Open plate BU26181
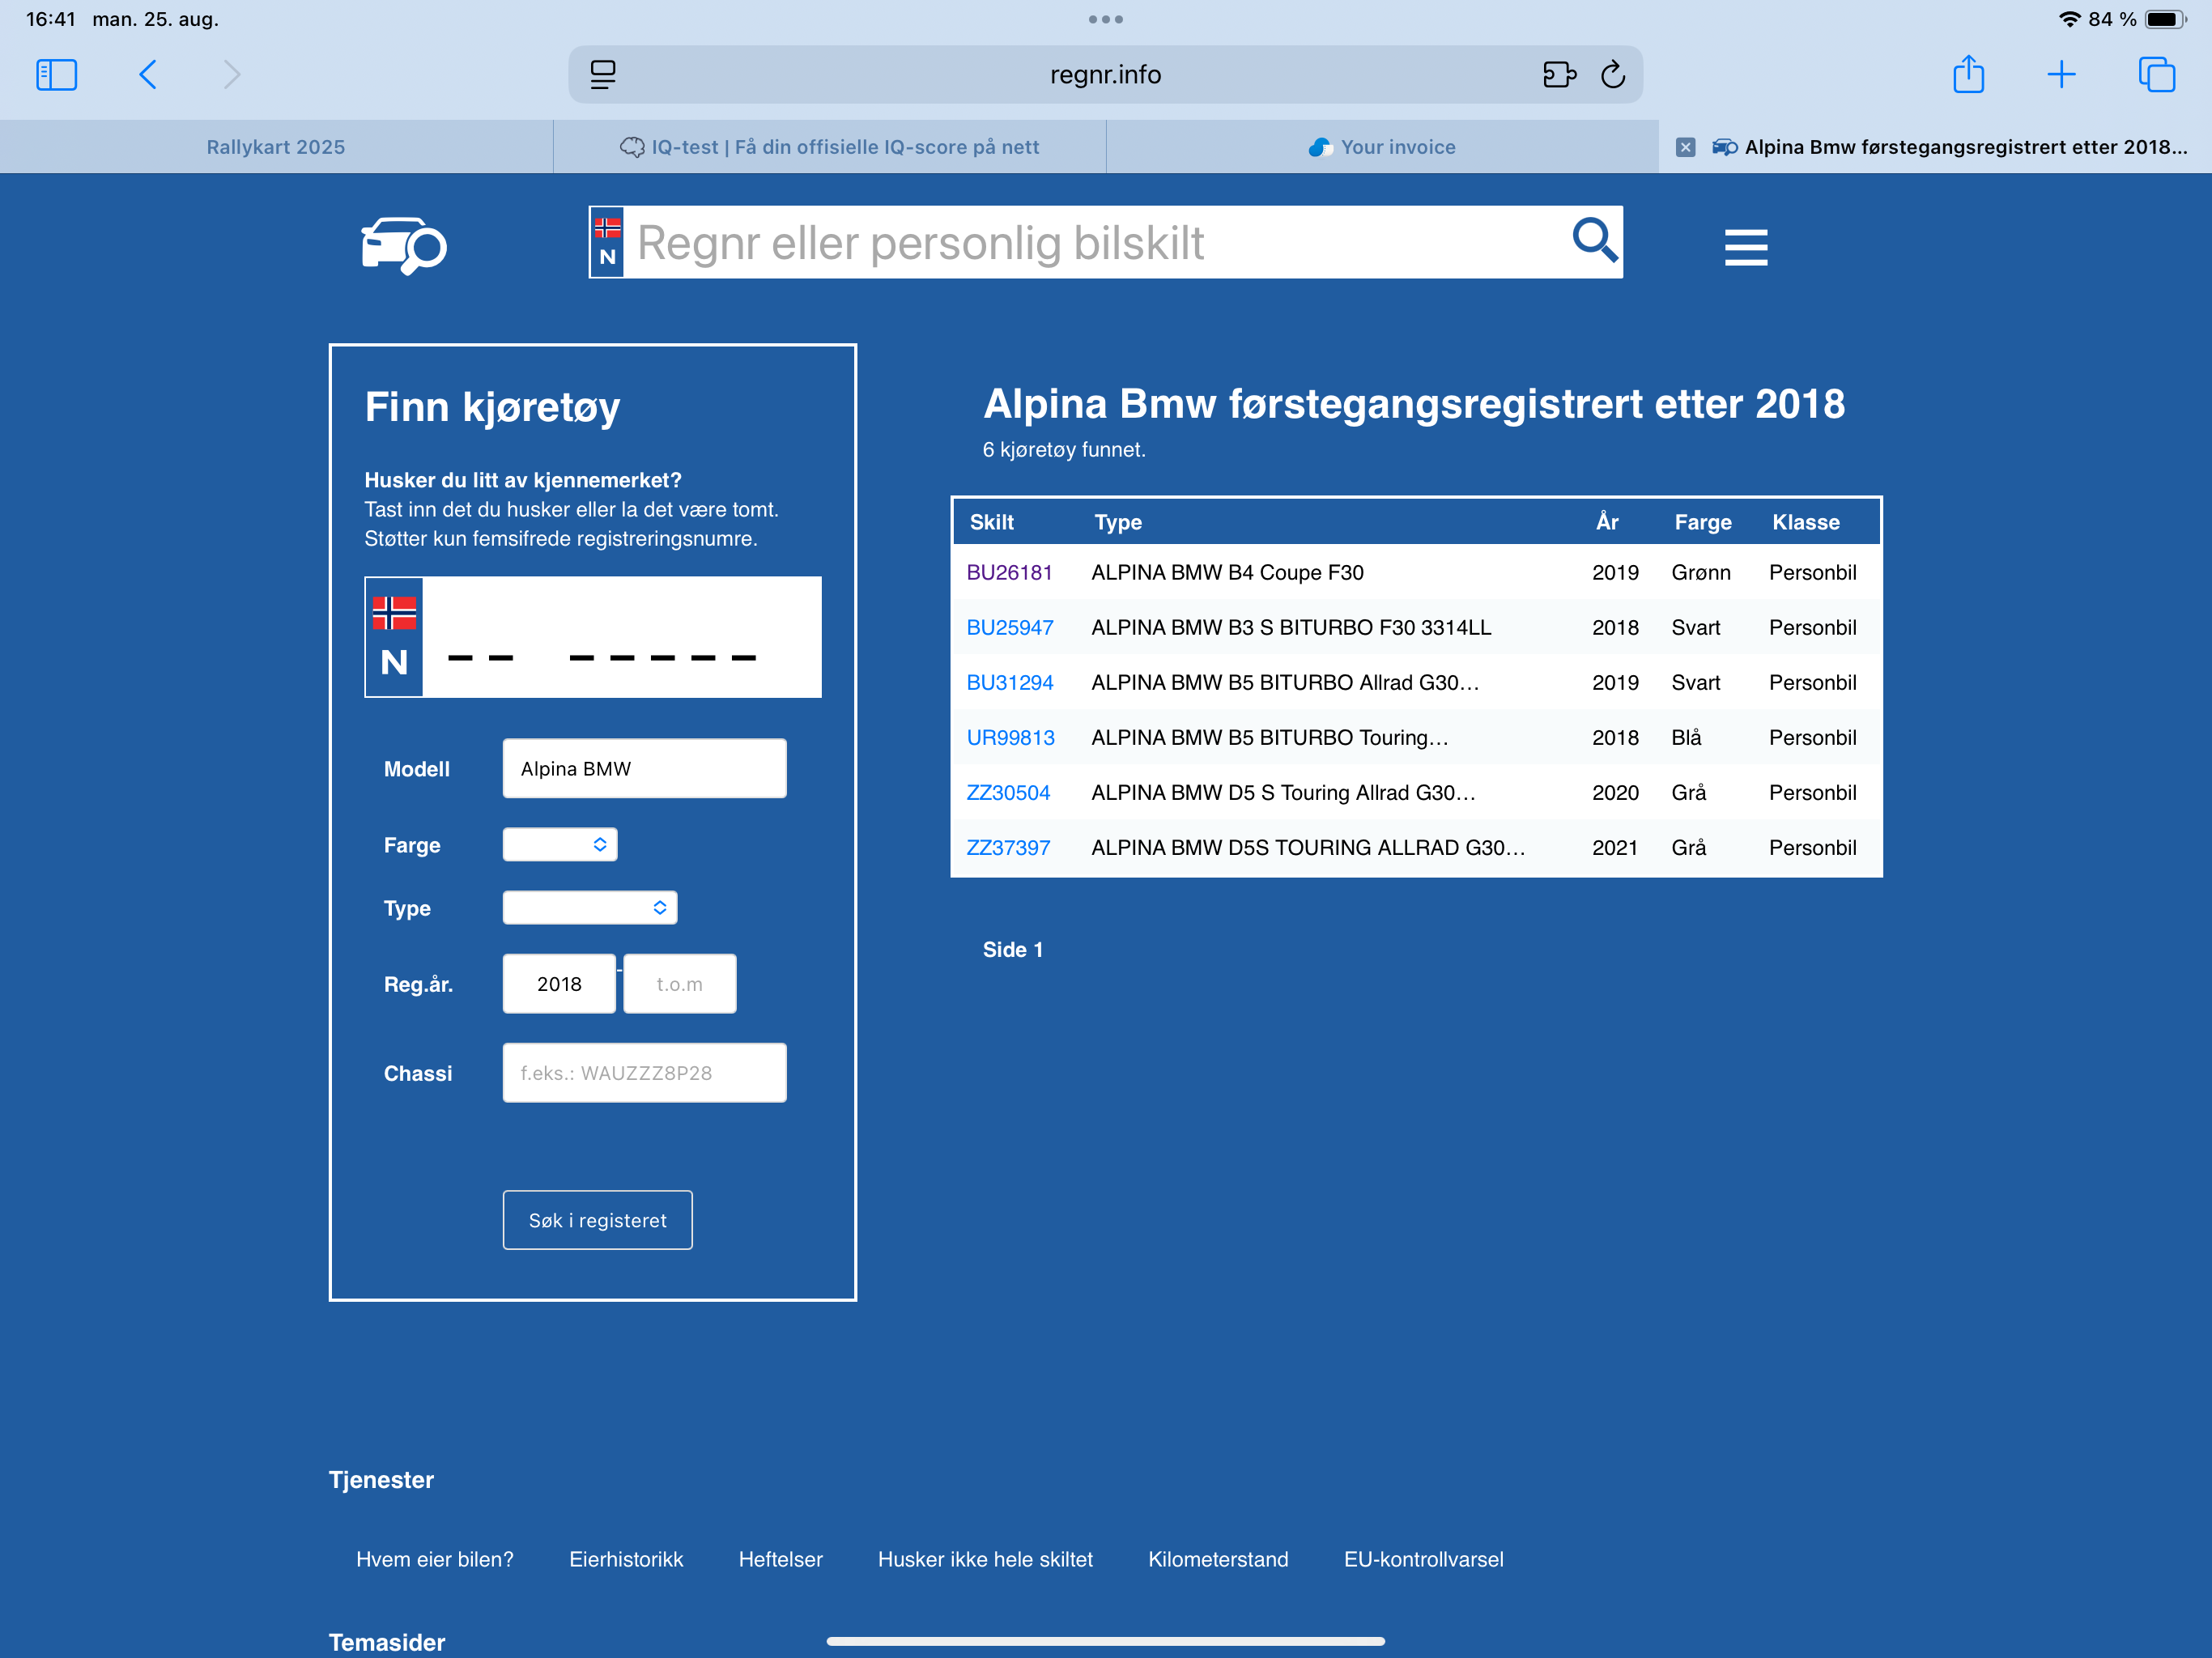This screenshot has height=1658, width=2212. click(x=1009, y=573)
